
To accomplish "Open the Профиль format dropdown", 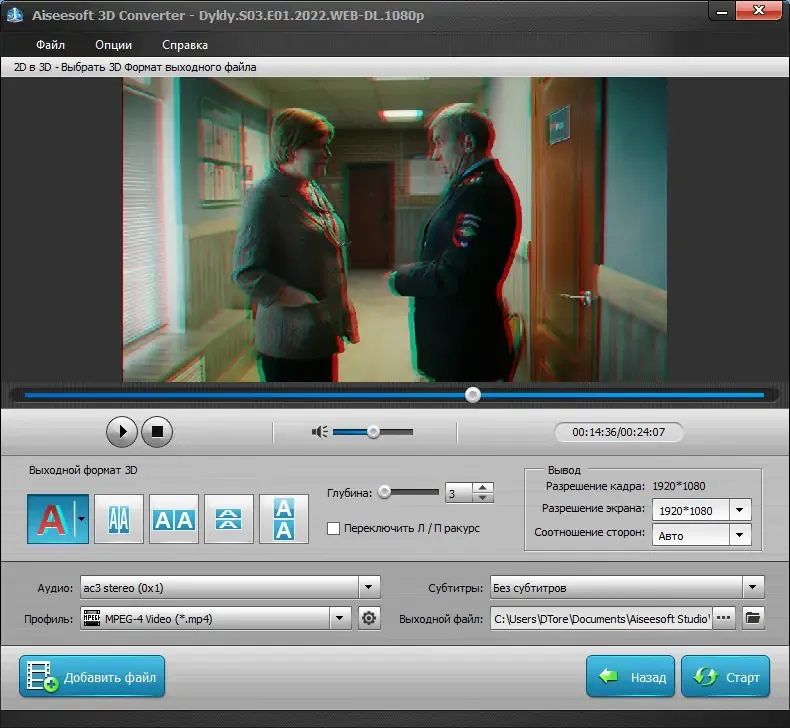I will click(340, 618).
